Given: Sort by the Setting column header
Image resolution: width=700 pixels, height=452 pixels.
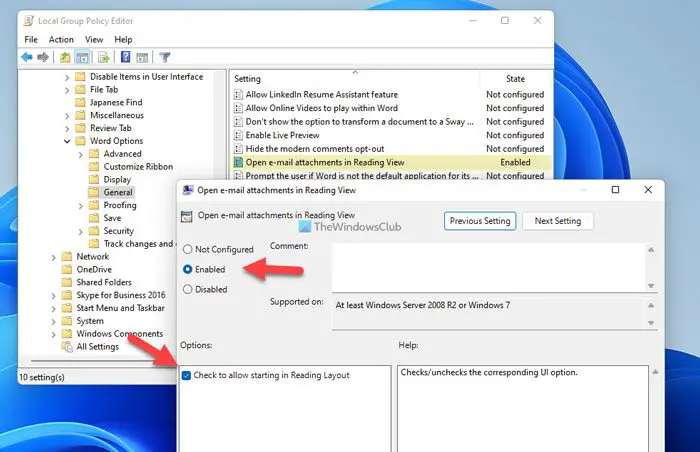Looking at the screenshot, I should (356, 79).
